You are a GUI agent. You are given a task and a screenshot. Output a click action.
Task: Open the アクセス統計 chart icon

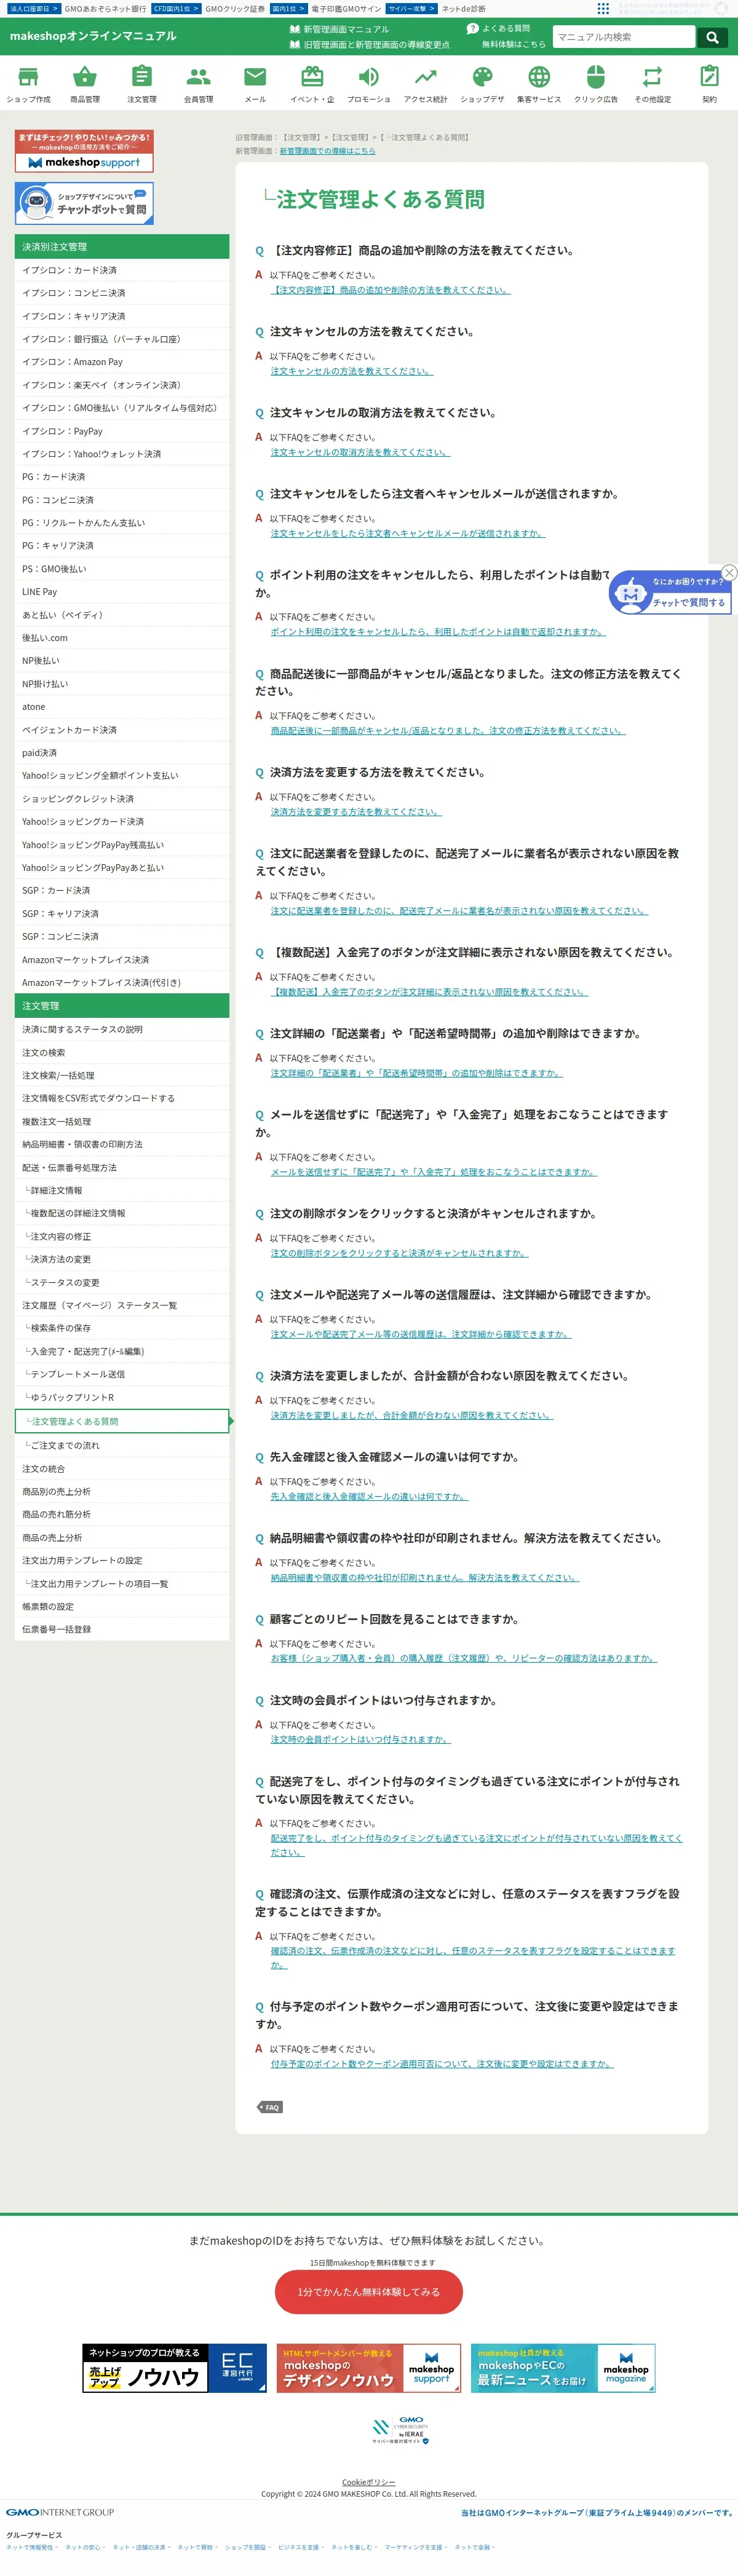pyautogui.click(x=426, y=76)
